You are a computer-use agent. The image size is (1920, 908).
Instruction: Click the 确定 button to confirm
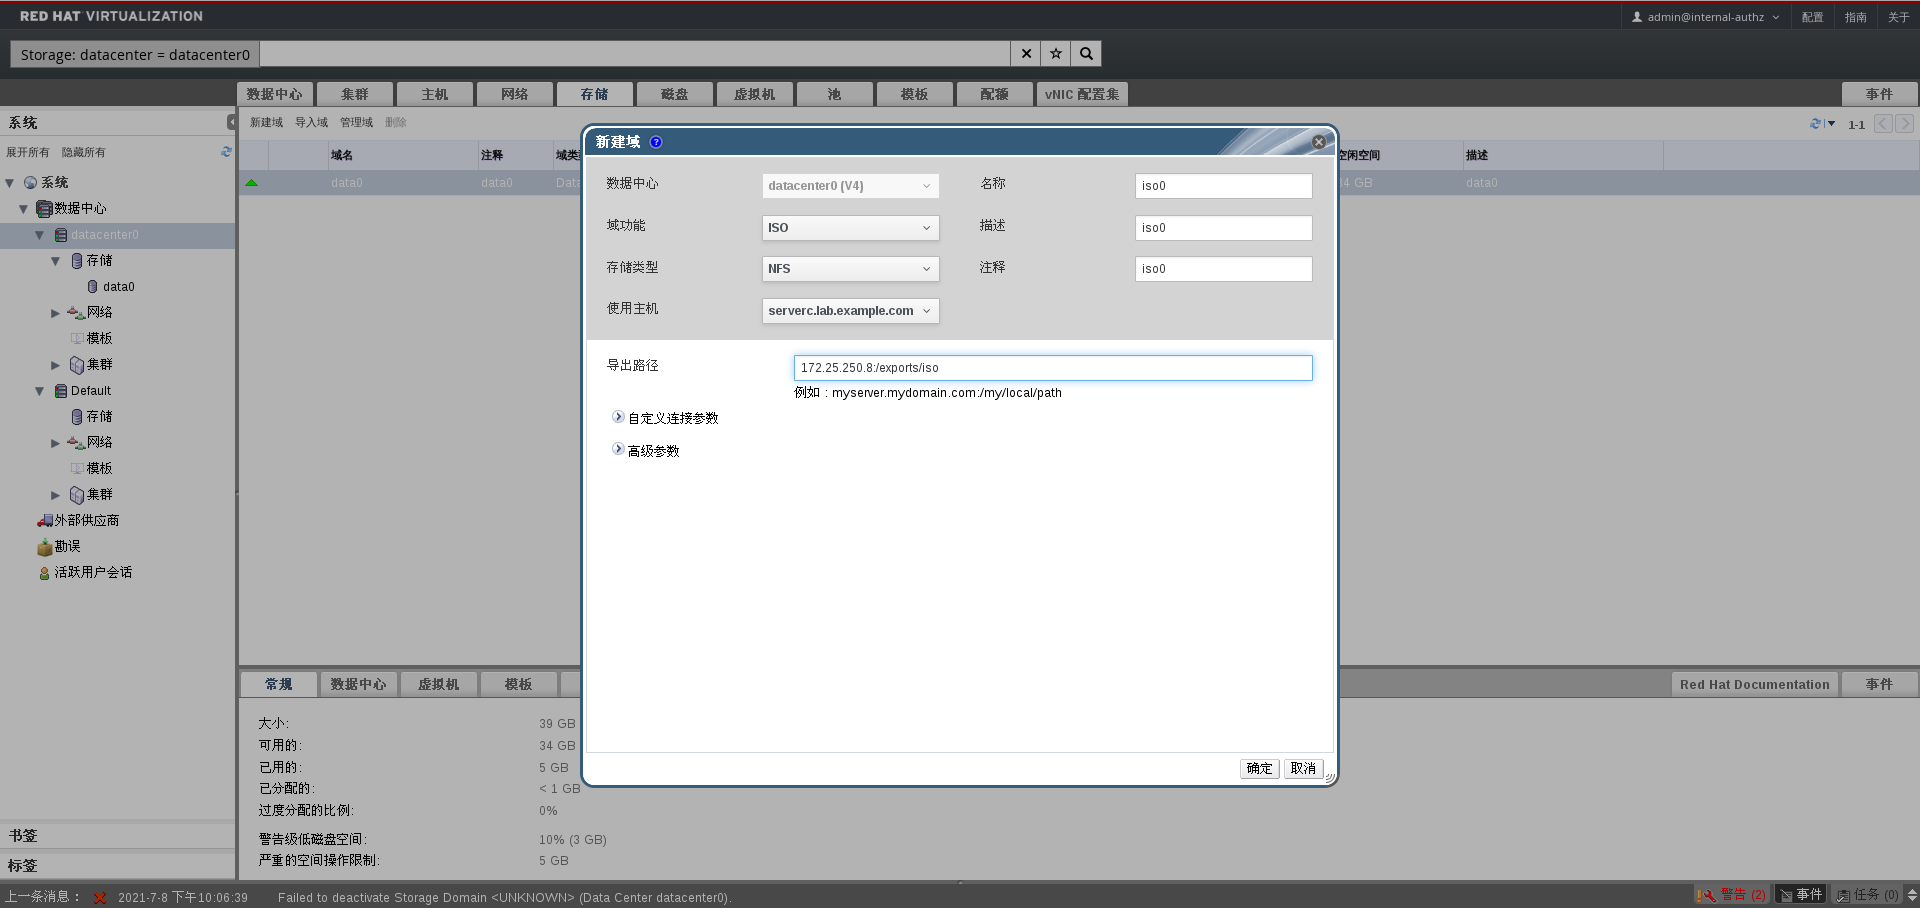coord(1258,768)
